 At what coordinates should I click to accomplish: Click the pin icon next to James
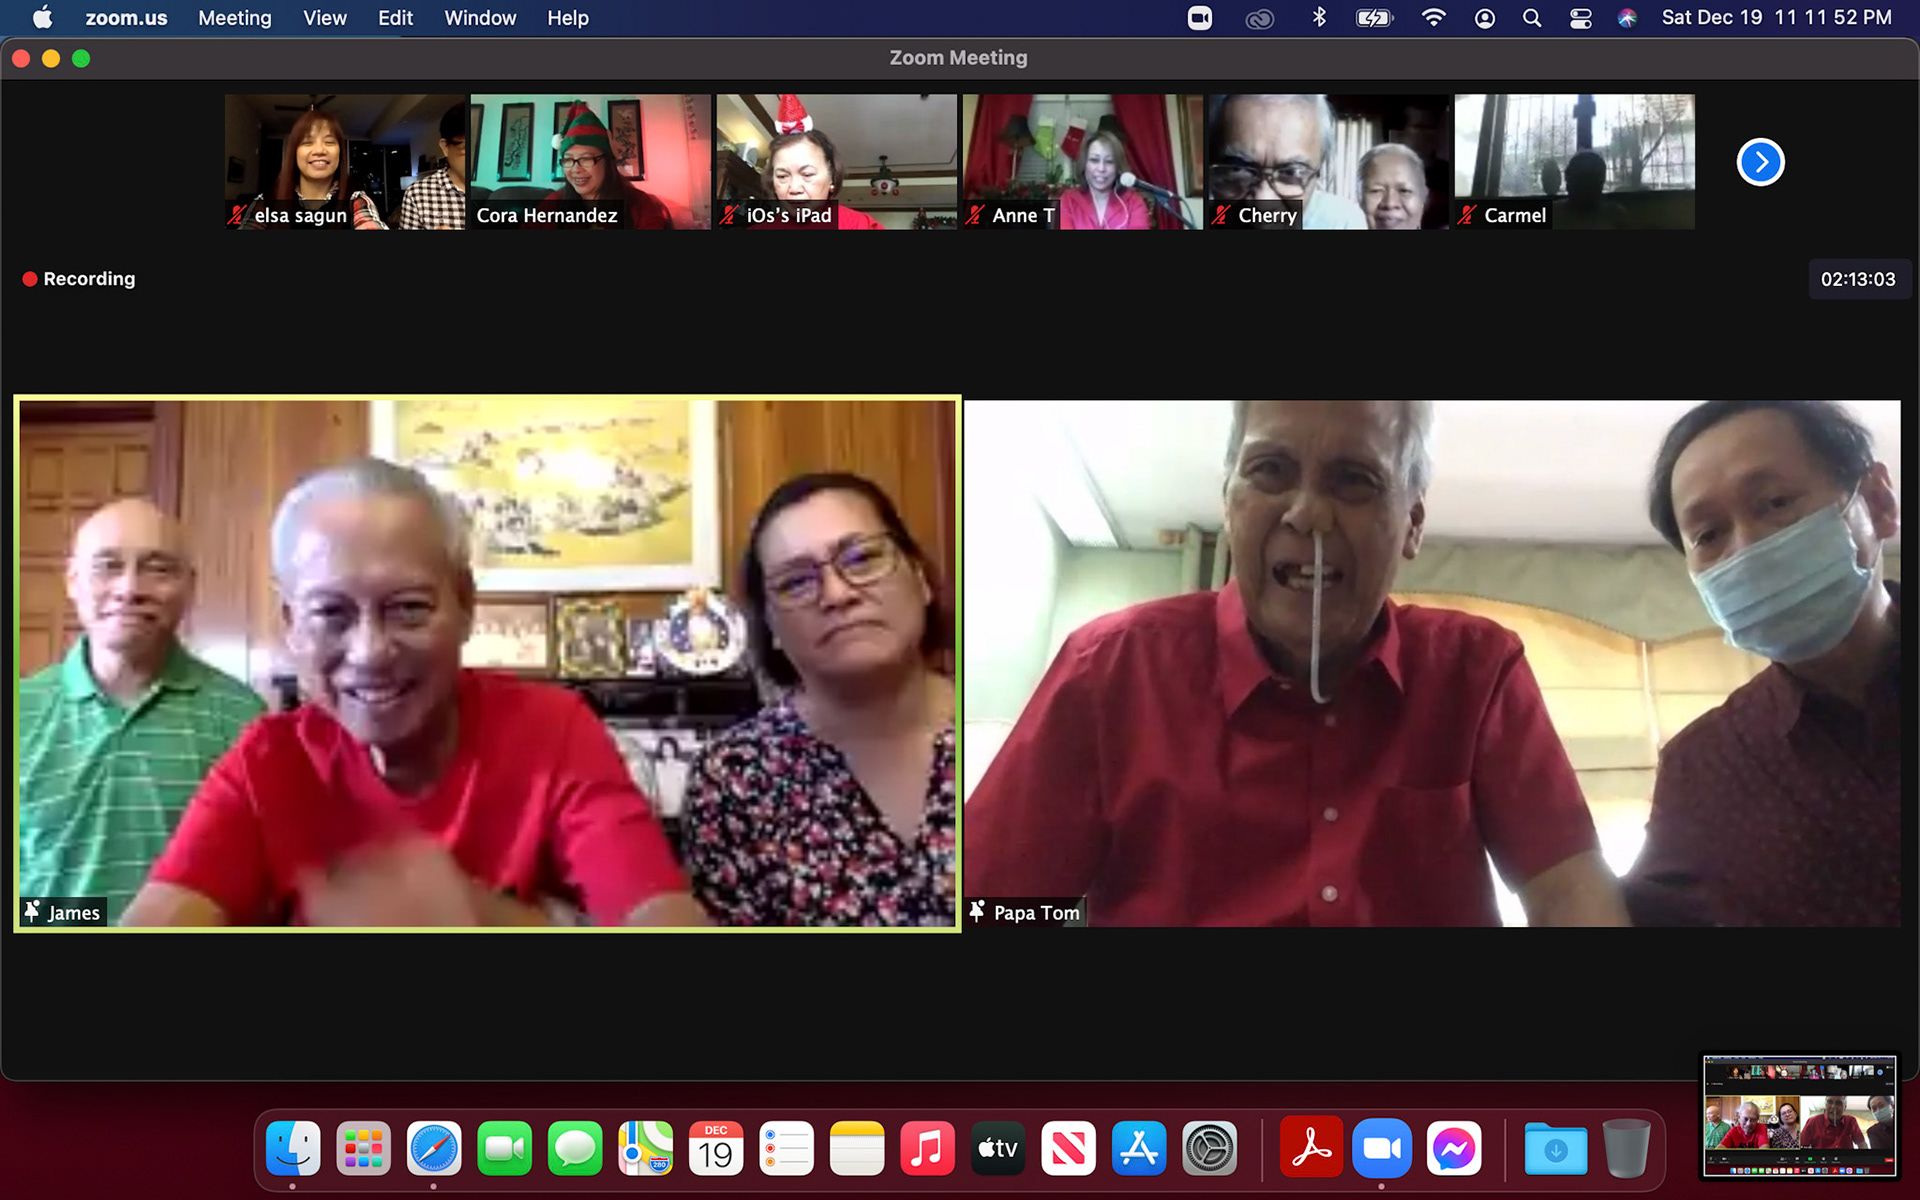click(x=33, y=911)
